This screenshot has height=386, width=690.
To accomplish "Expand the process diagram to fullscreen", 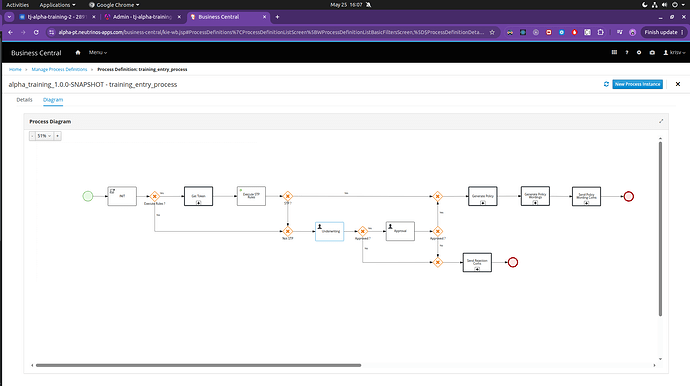I will [661, 121].
